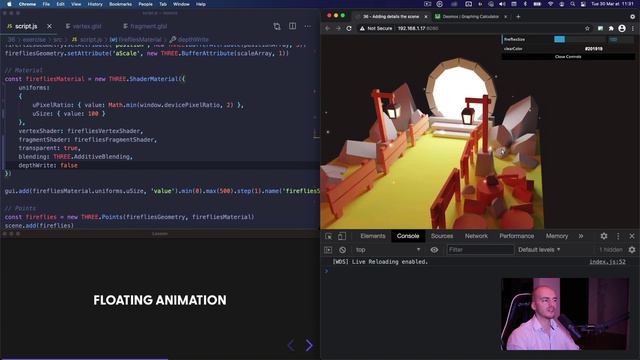This screenshot has width=640, height=360.
Task: Open the DevTools Performance tab
Action: (x=516, y=236)
